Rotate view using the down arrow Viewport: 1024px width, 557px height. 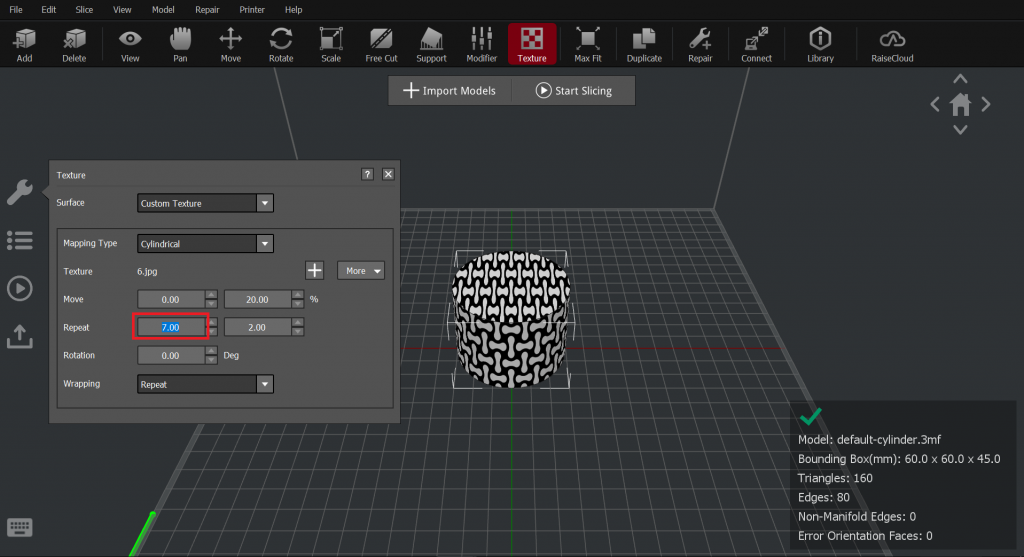[x=960, y=130]
